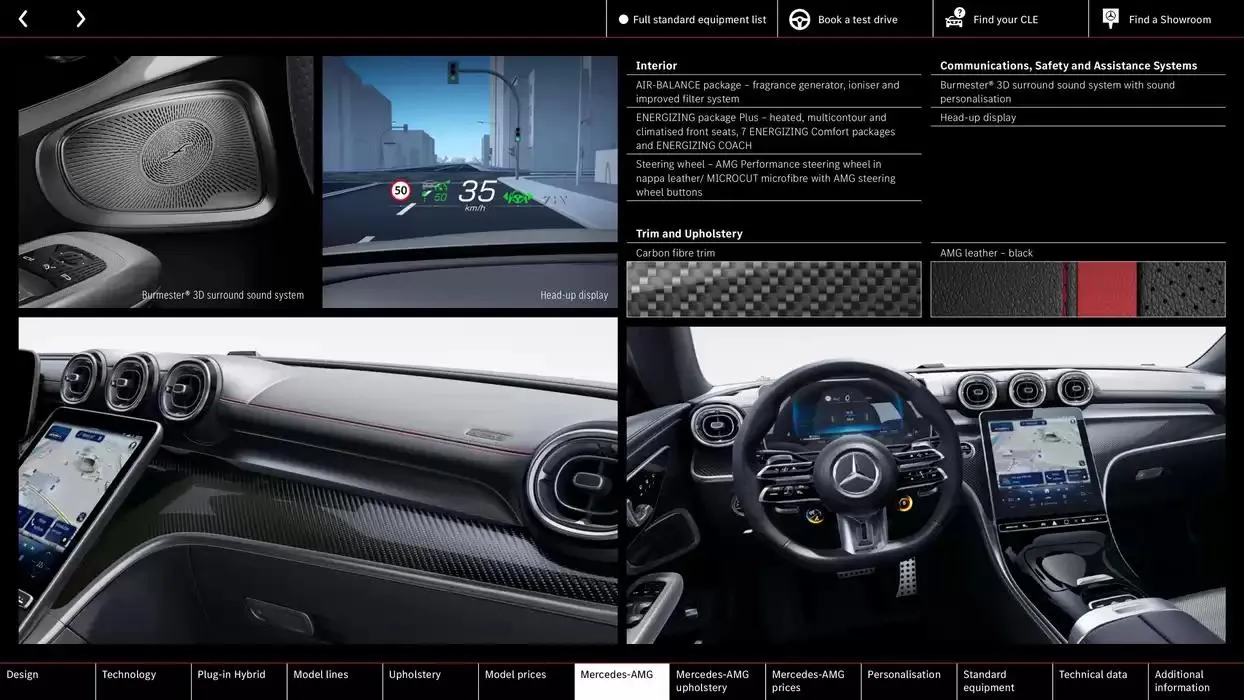Image resolution: width=1244 pixels, height=700 pixels.
Task: Open Find a Showroom
Action: (x=1169, y=18)
